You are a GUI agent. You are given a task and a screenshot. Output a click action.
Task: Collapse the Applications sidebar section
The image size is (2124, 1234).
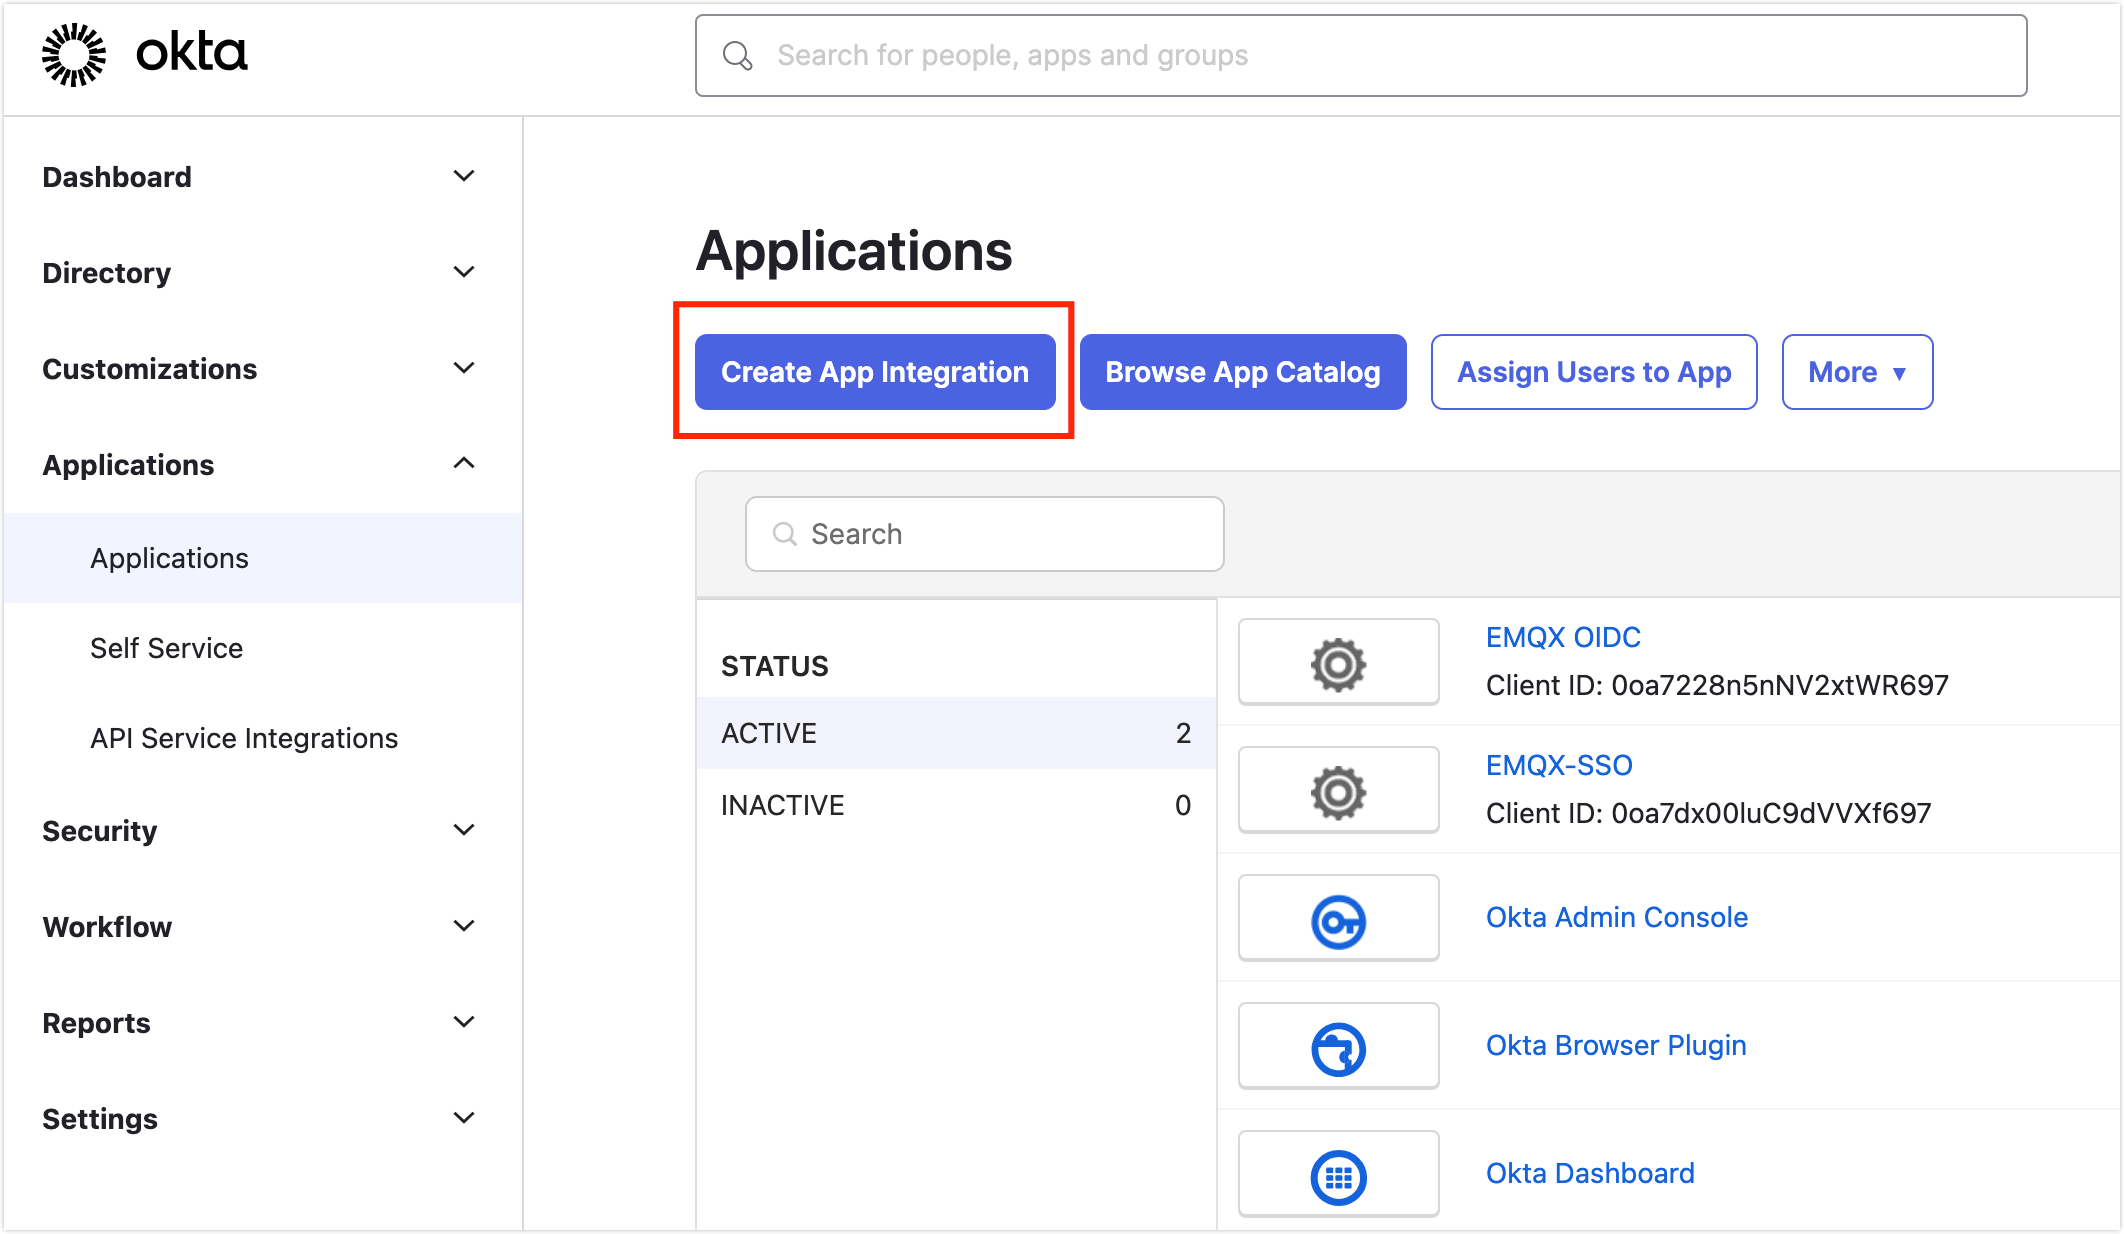[463, 464]
